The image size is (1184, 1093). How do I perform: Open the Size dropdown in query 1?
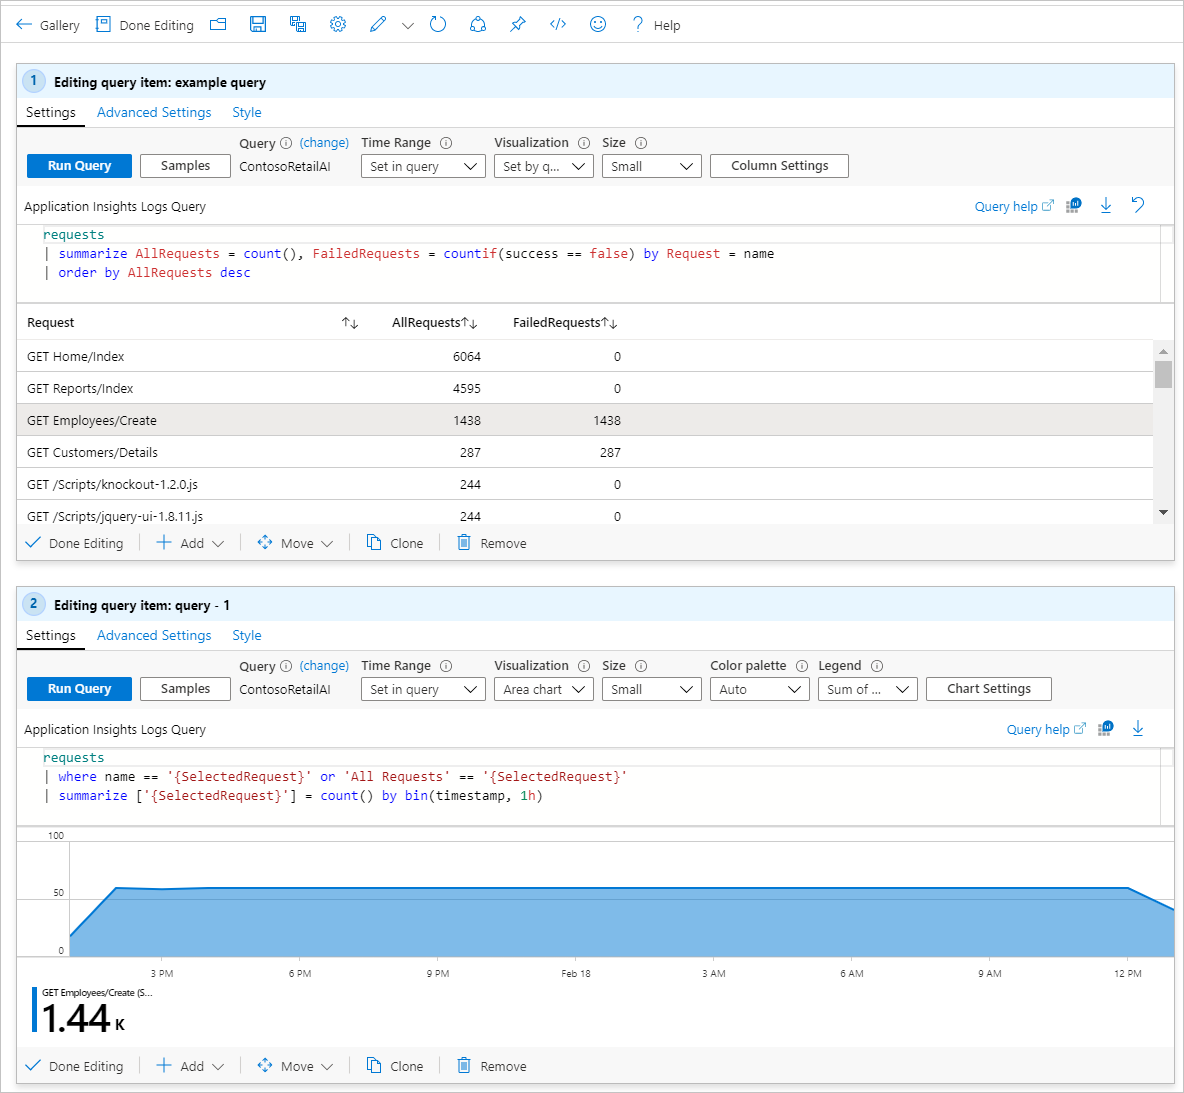pos(651,166)
